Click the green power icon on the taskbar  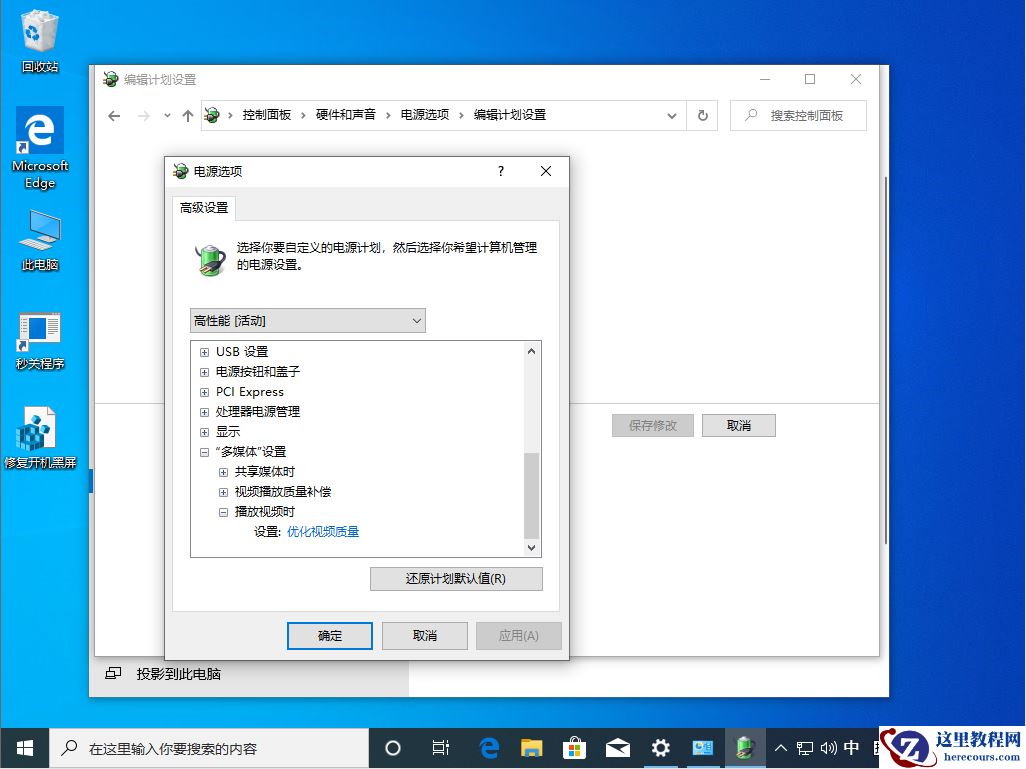pyautogui.click(x=745, y=748)
